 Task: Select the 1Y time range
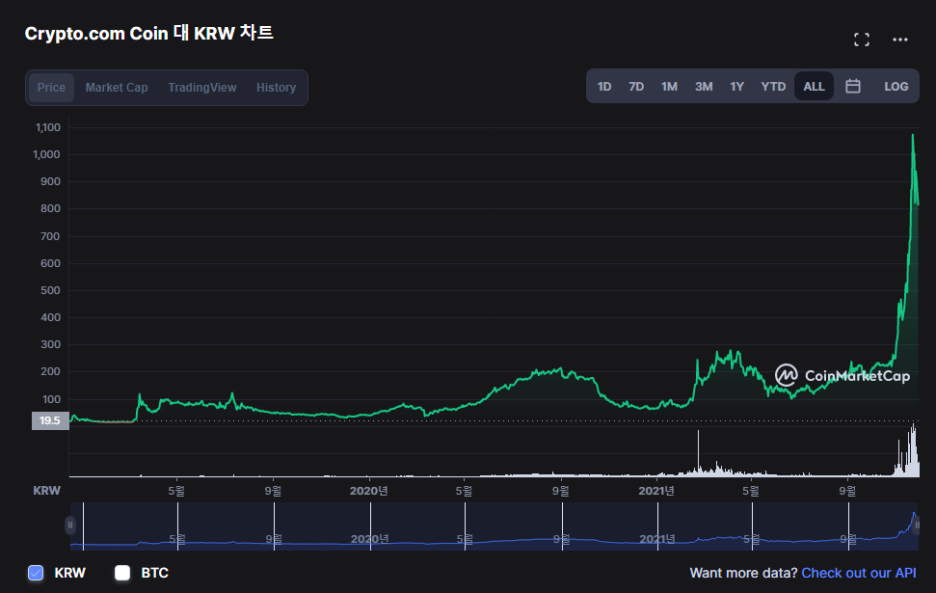point(737,87)
